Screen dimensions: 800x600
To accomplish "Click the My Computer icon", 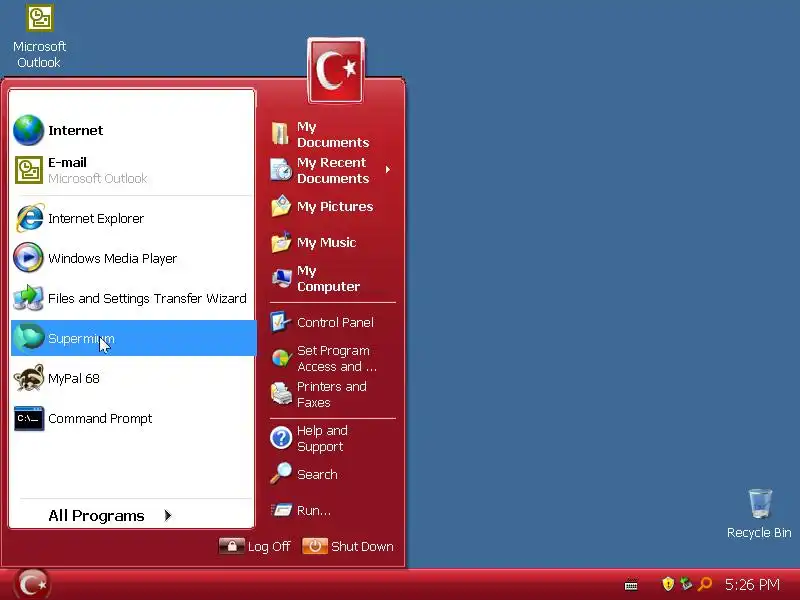I will (x=281, y=278).
